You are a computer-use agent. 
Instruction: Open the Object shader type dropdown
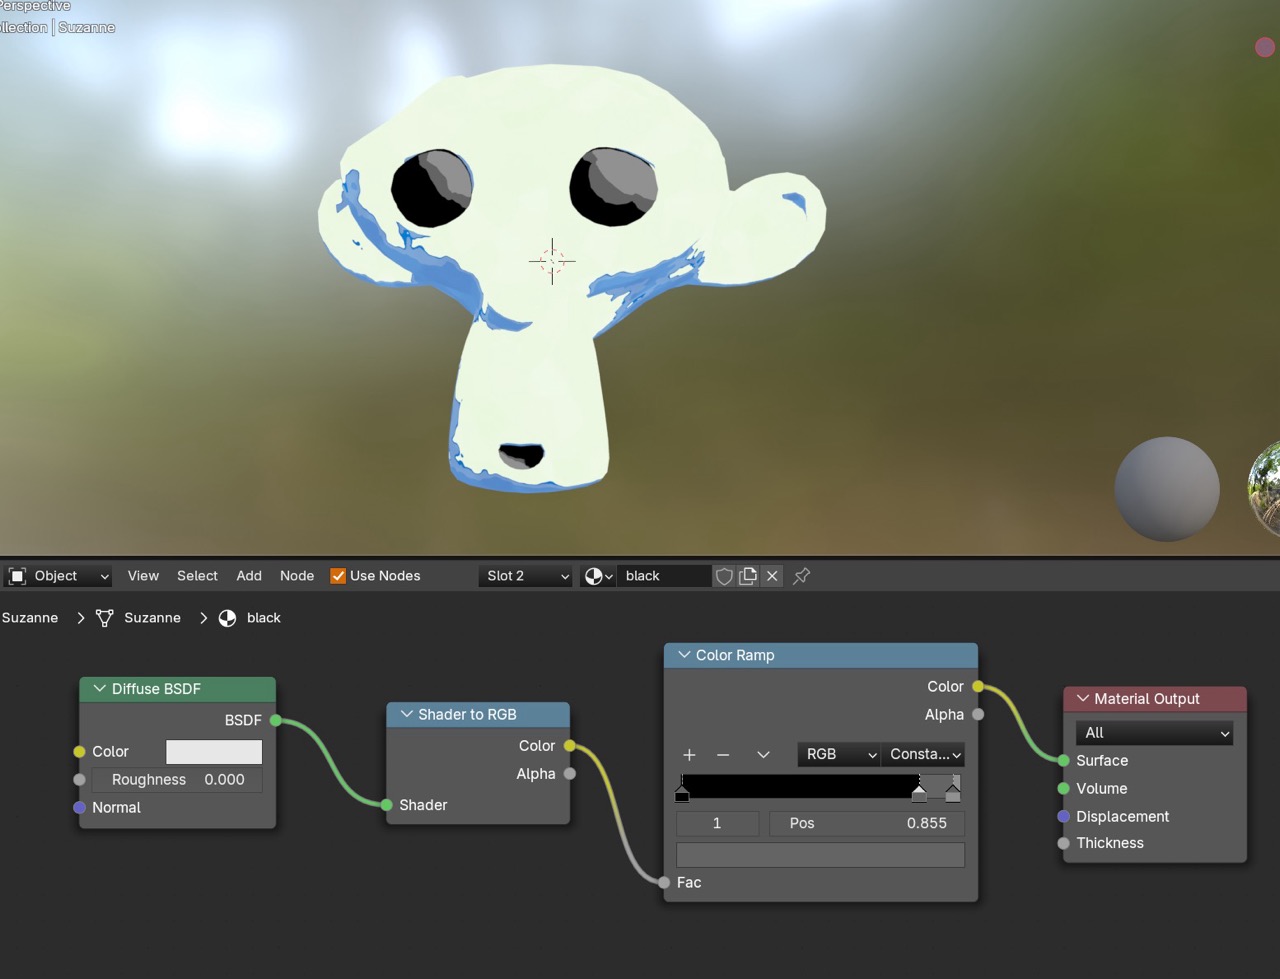59,576
